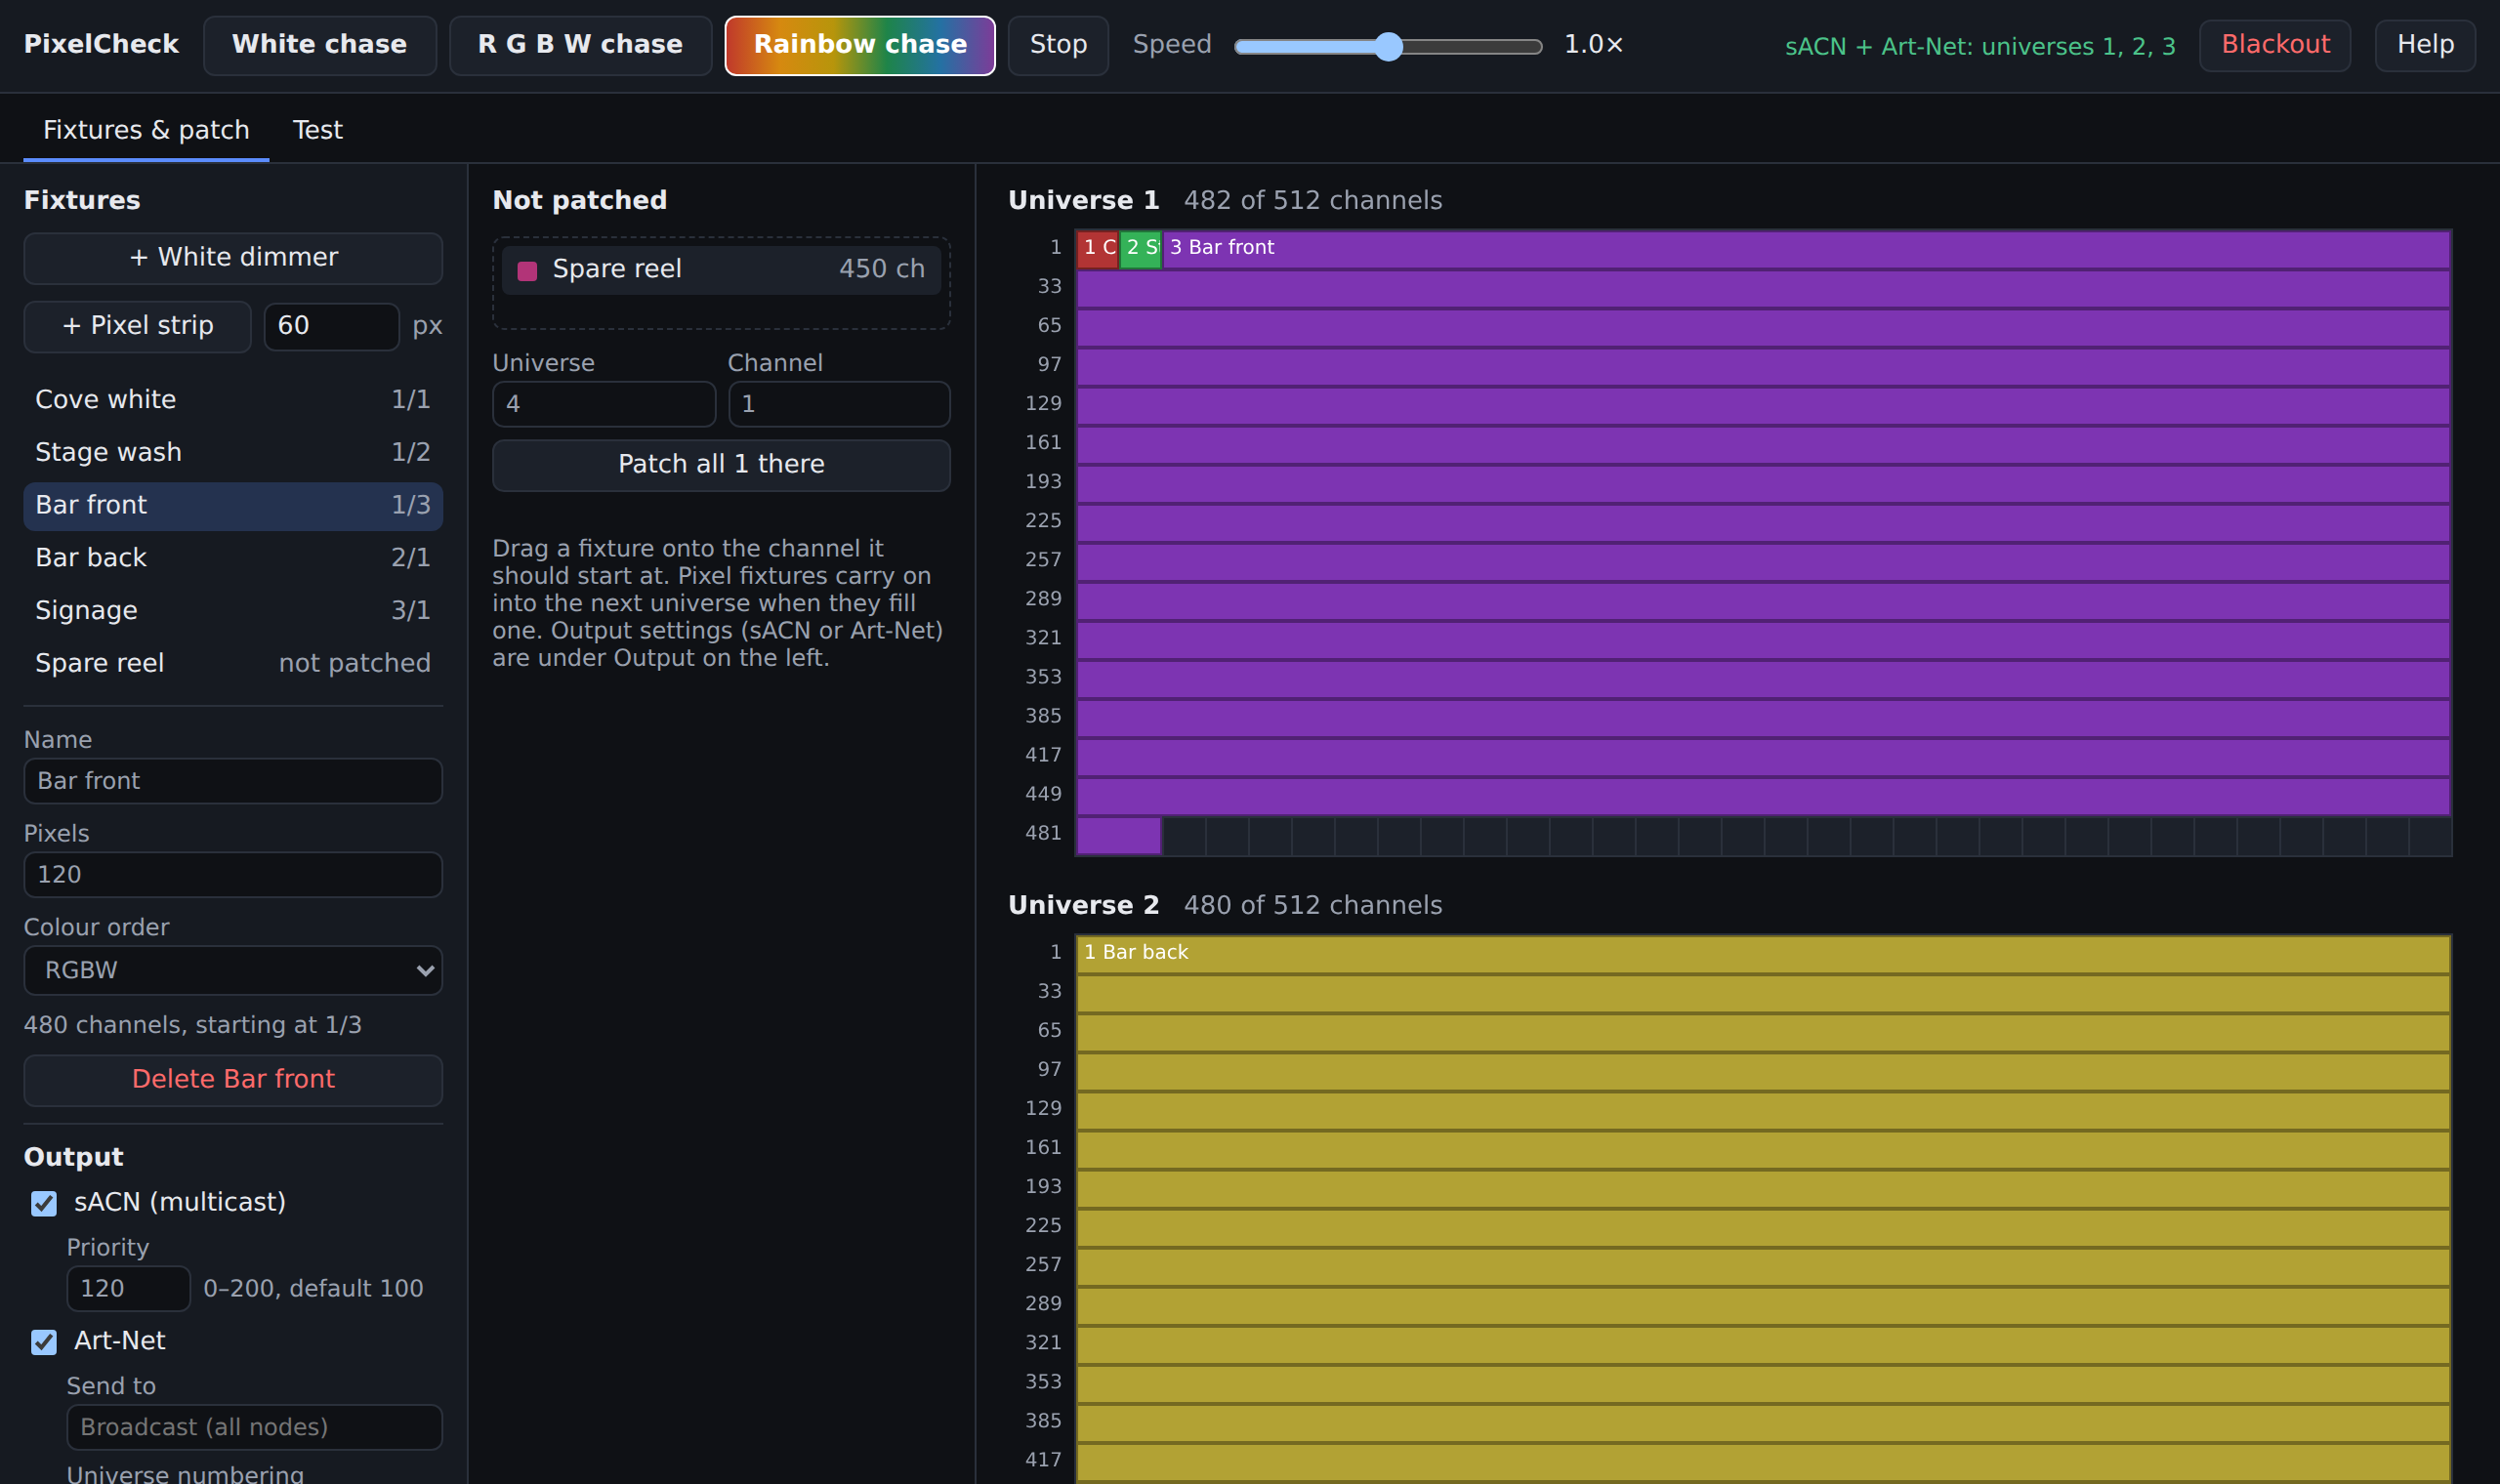Click Patch all 1 there
The height and width of the screenshot is (1484, 2500).
721,465
